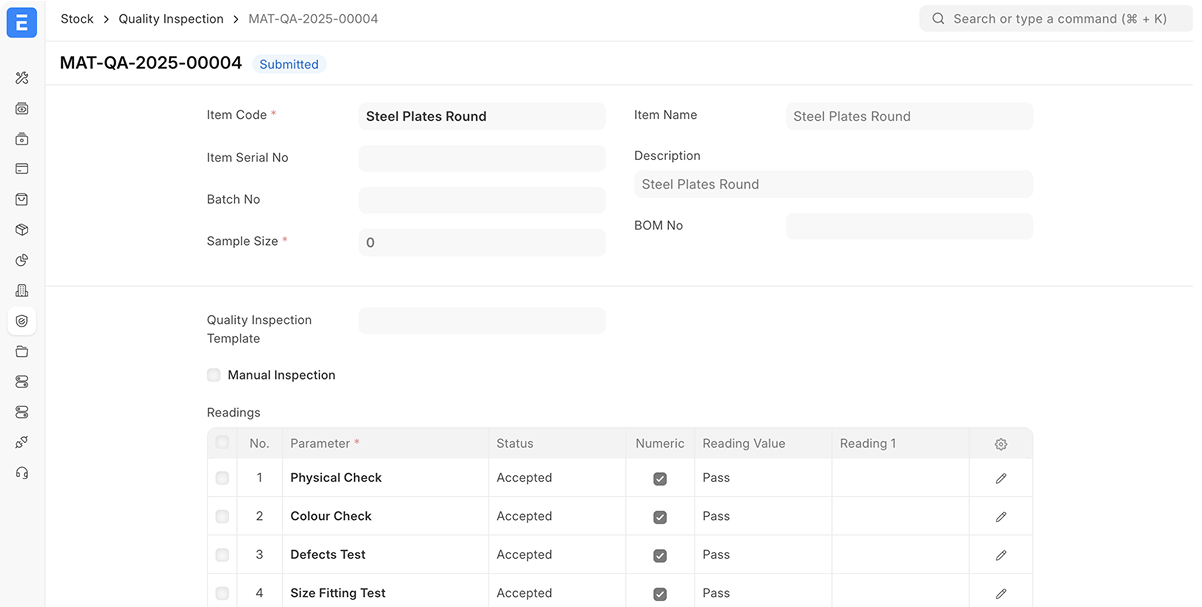1202x607 pixels.
Task: Edit the Physical Check row with pencil
Action: pos(1001,479)
